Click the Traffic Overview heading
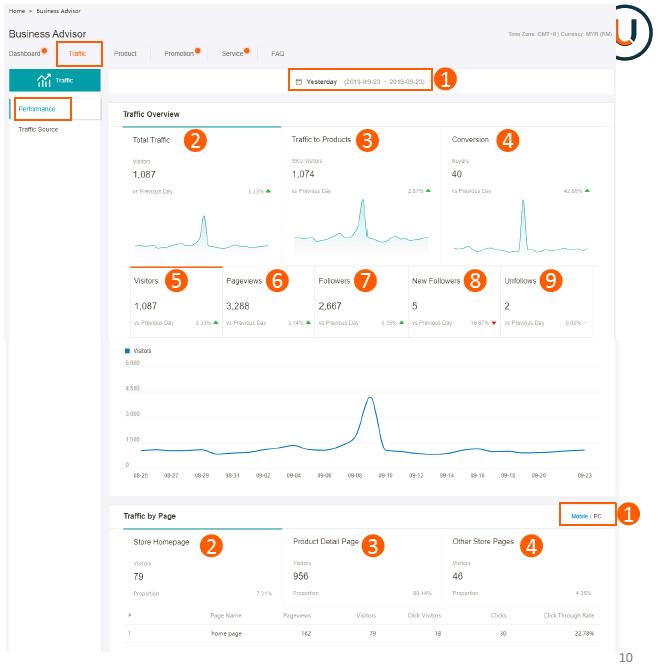Screen dimensions: 664x670 (151, 114)
